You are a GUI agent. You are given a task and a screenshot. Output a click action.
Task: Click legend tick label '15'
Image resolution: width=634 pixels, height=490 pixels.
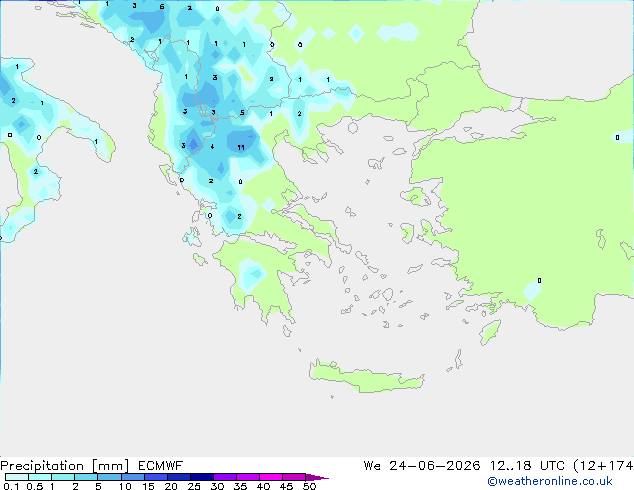(x=148, y=486)
